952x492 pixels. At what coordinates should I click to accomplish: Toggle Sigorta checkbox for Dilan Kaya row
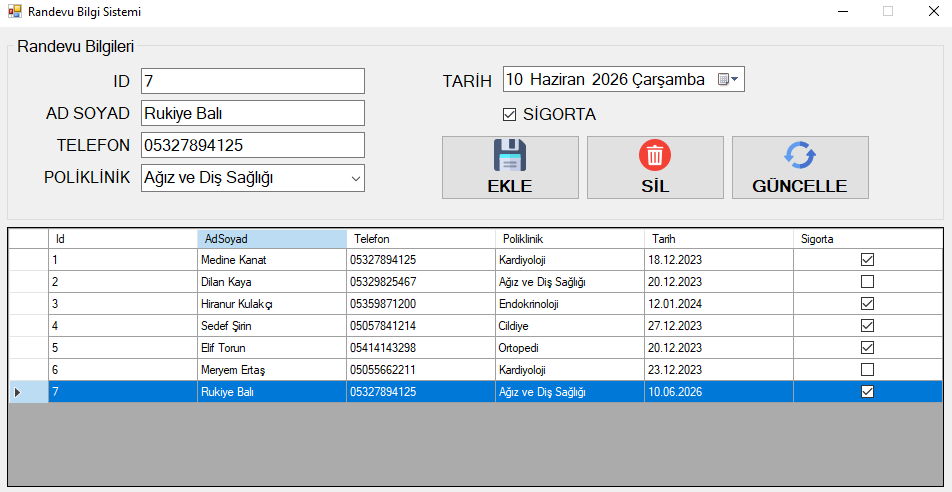867,282
